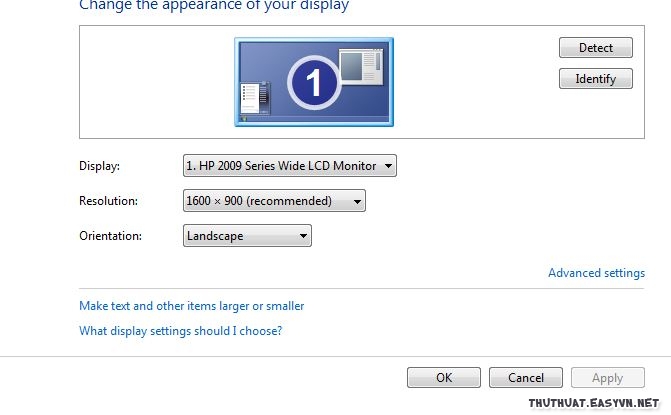Click the arrow on the Orientation combo box
The image size is (671, 415).
pos(303,236)
